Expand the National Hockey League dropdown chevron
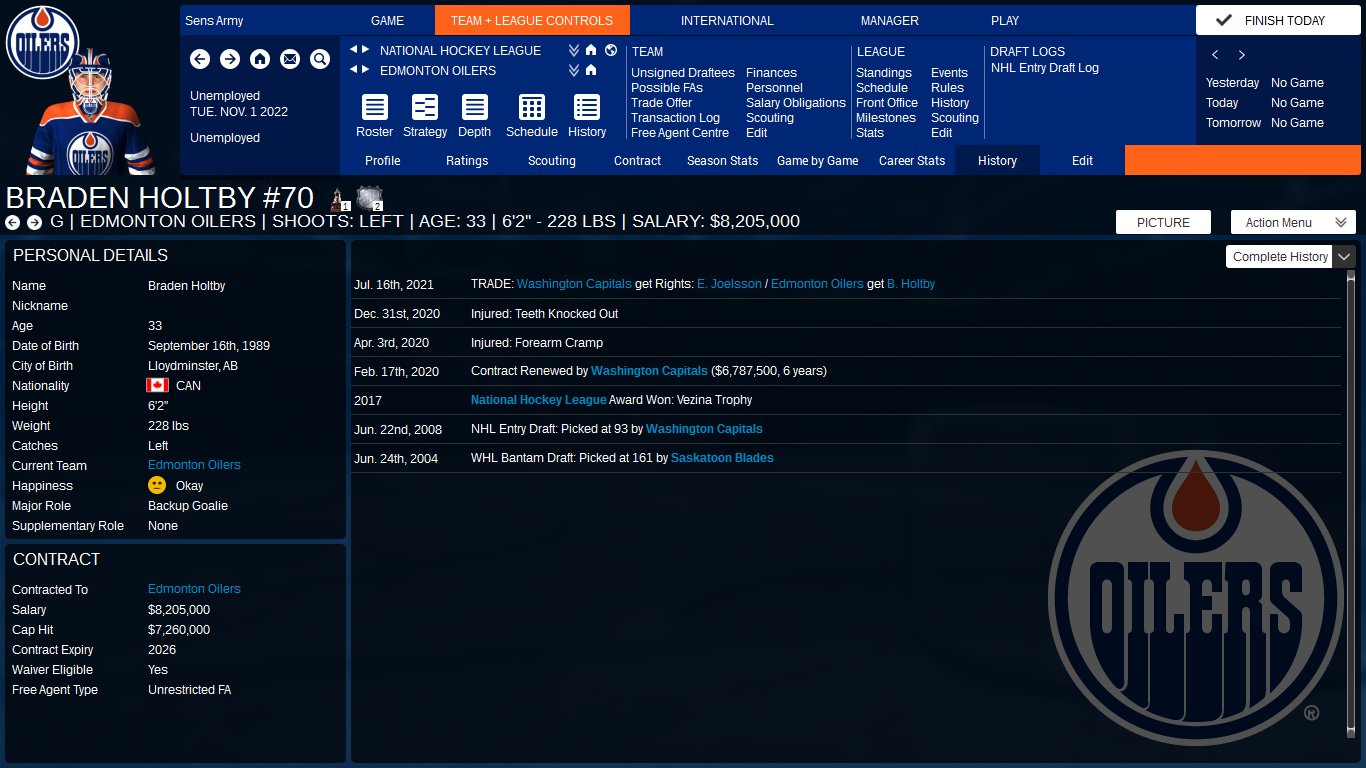1366x768 pixels. 574,50
